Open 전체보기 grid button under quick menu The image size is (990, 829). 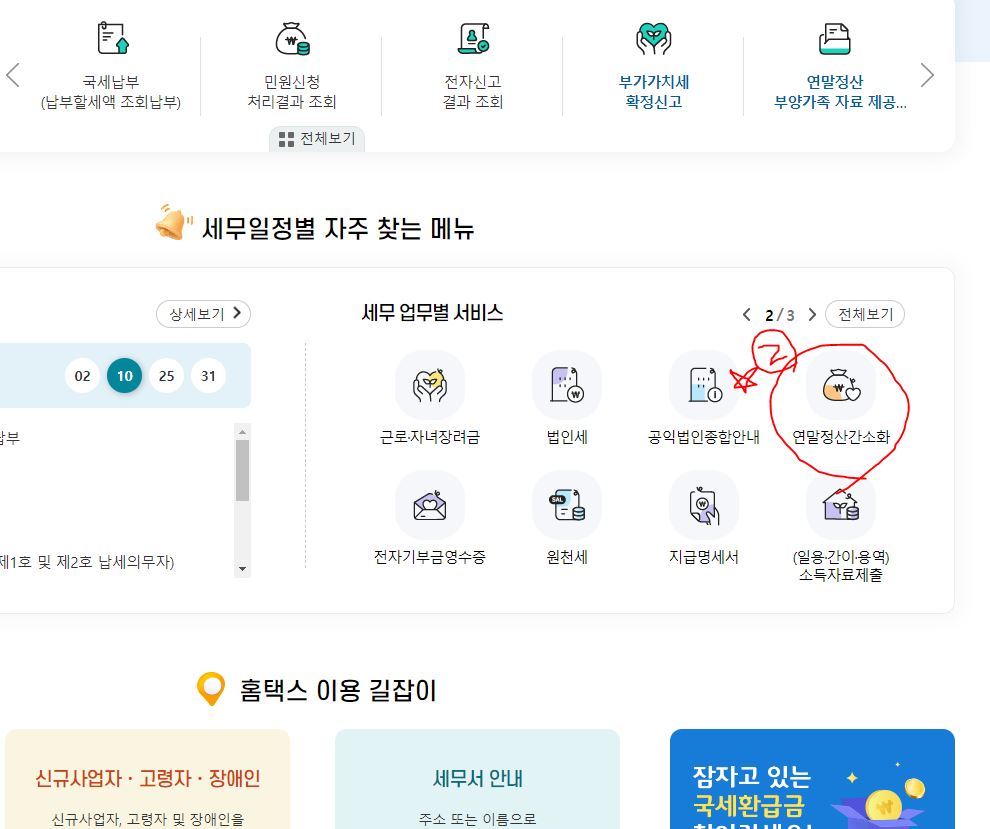click(x=317, y=139)
